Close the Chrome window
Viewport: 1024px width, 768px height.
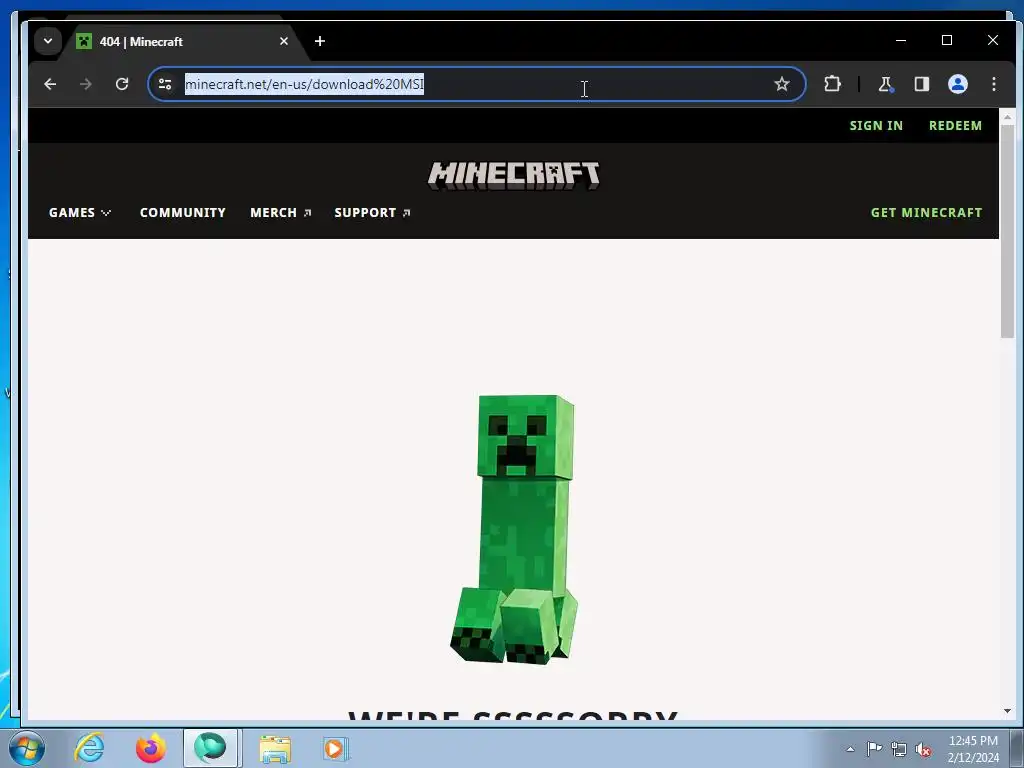(x=993, y=40)
